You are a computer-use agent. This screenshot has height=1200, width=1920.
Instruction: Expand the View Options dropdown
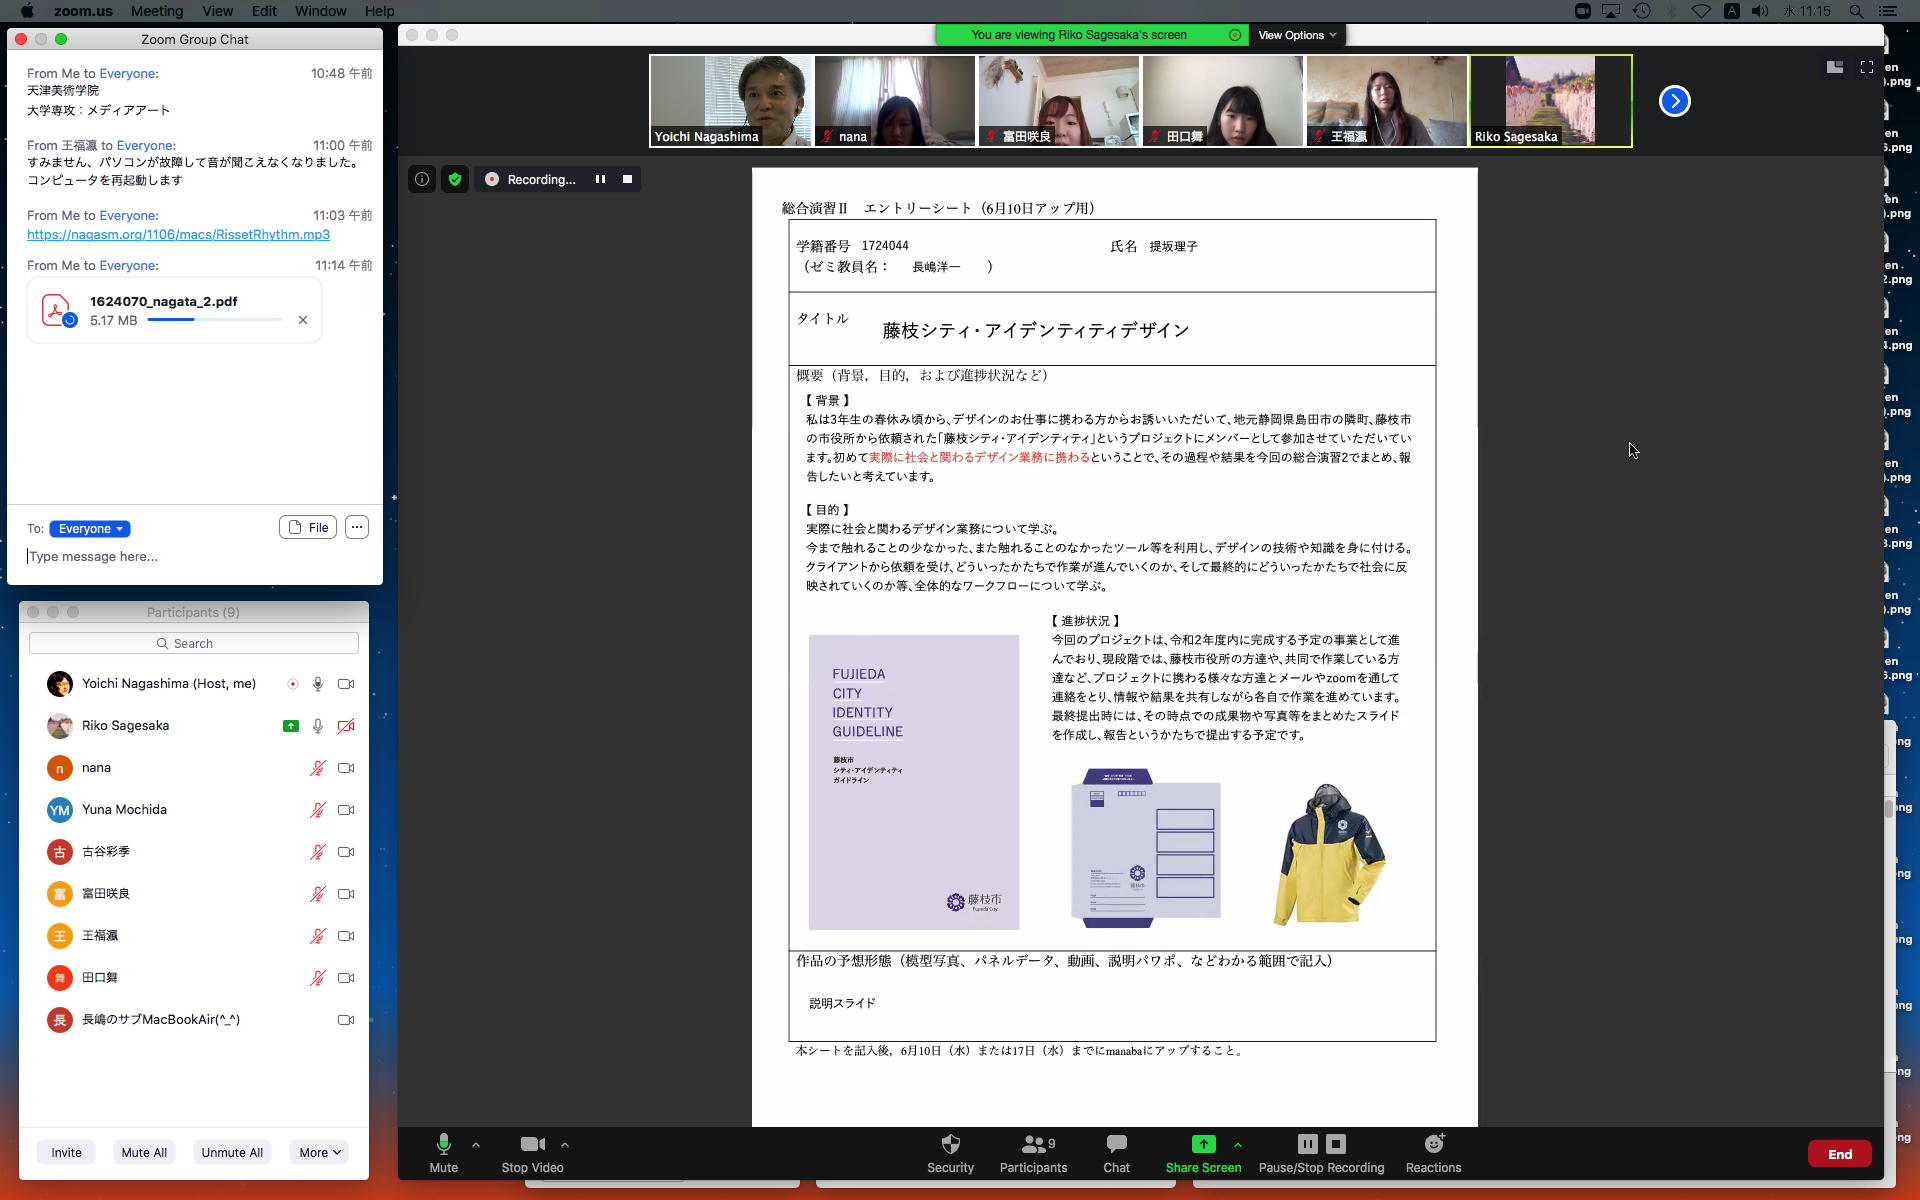tap(1296, 35)
